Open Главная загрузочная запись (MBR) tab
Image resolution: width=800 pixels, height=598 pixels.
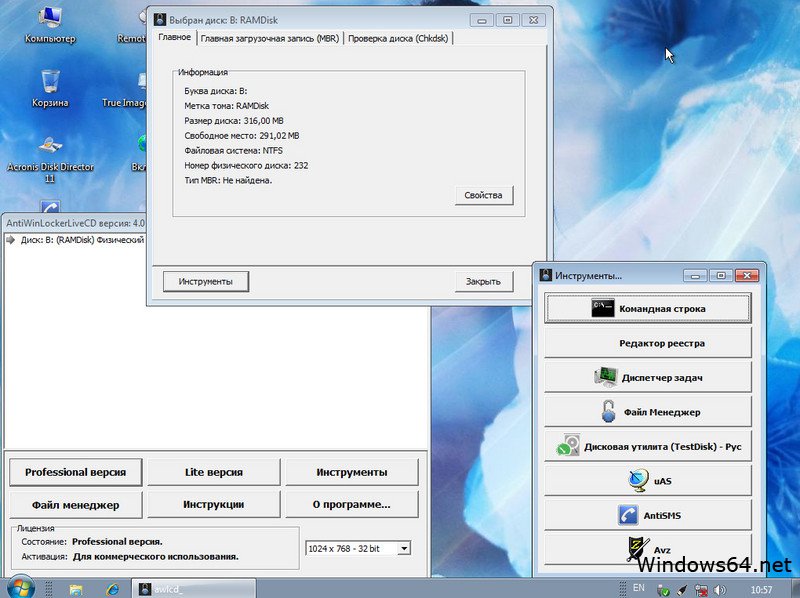pos(269,38)
